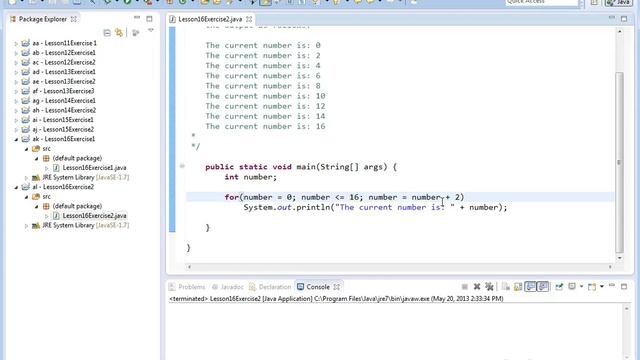Click the System.out.println code line
Viewport: 640px width, 360px height.
(376, 207)
